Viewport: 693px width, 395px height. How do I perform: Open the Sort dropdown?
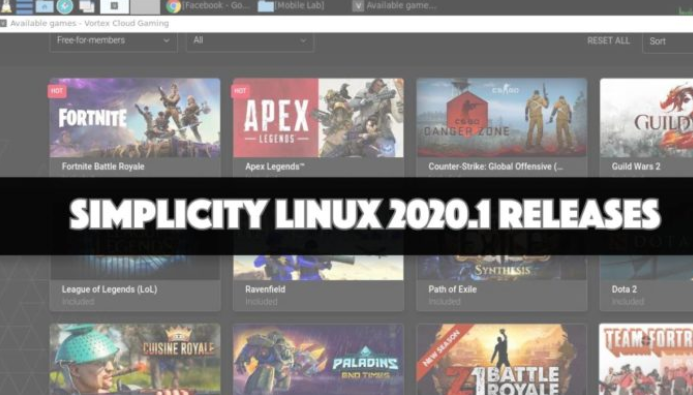pyautogui.click(x=667, y=42)
